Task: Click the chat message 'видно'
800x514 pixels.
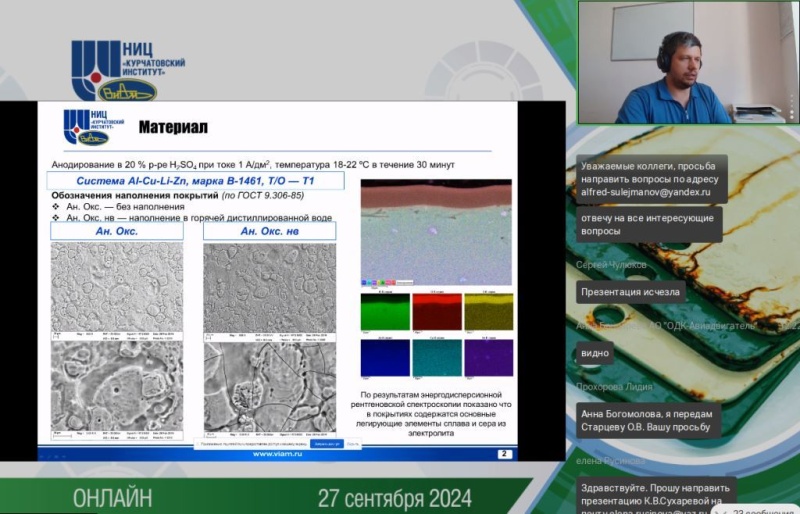Action: (x=595, y=353)
